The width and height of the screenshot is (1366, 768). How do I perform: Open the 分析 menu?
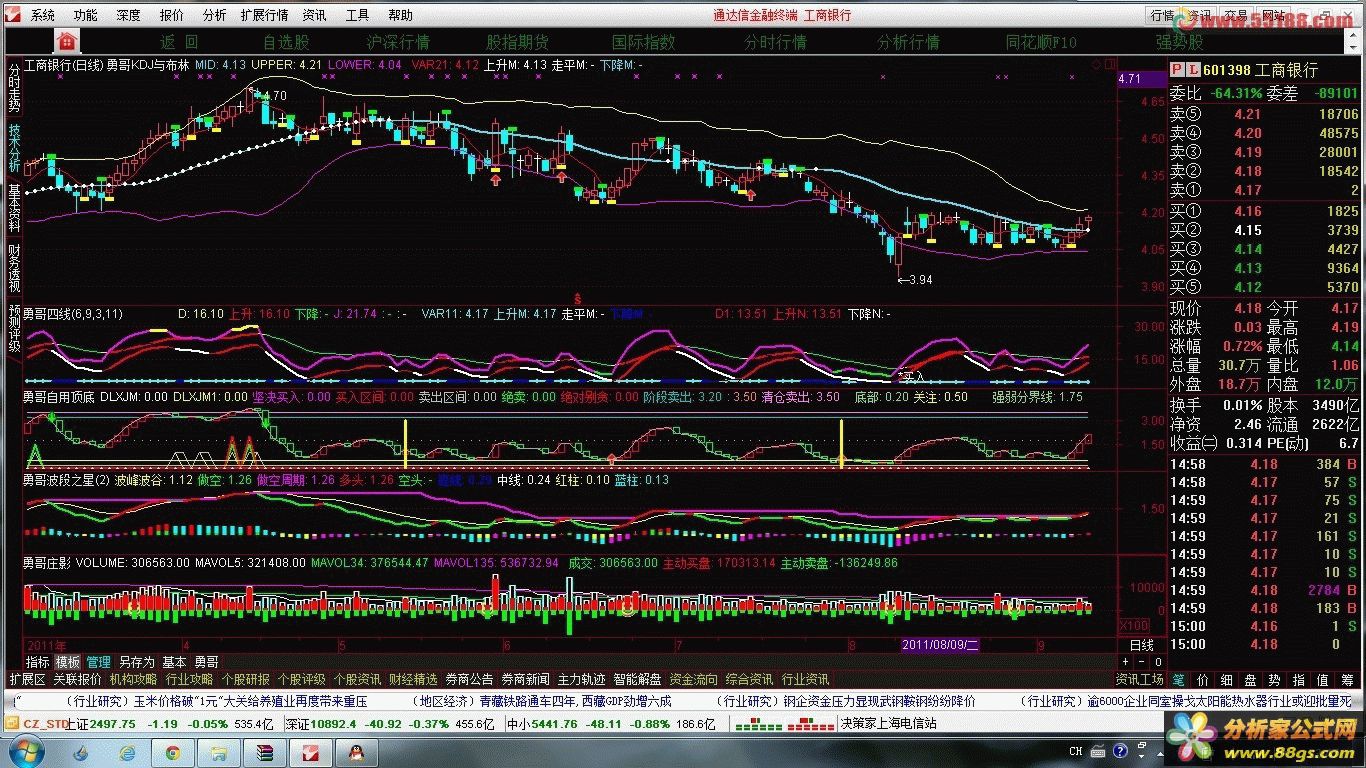214,15
